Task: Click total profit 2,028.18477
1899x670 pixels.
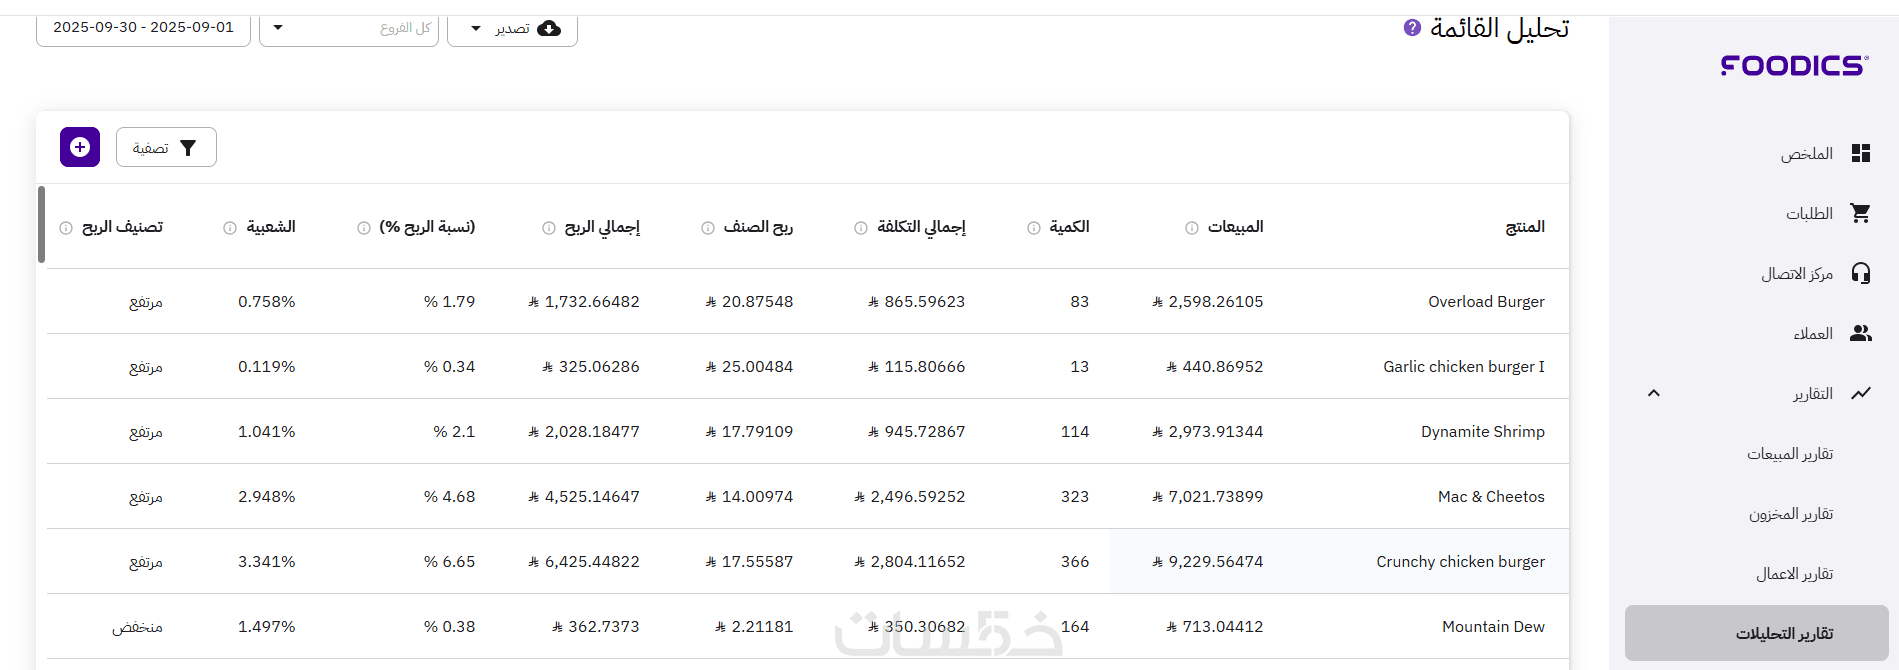Action: (584, 431)
